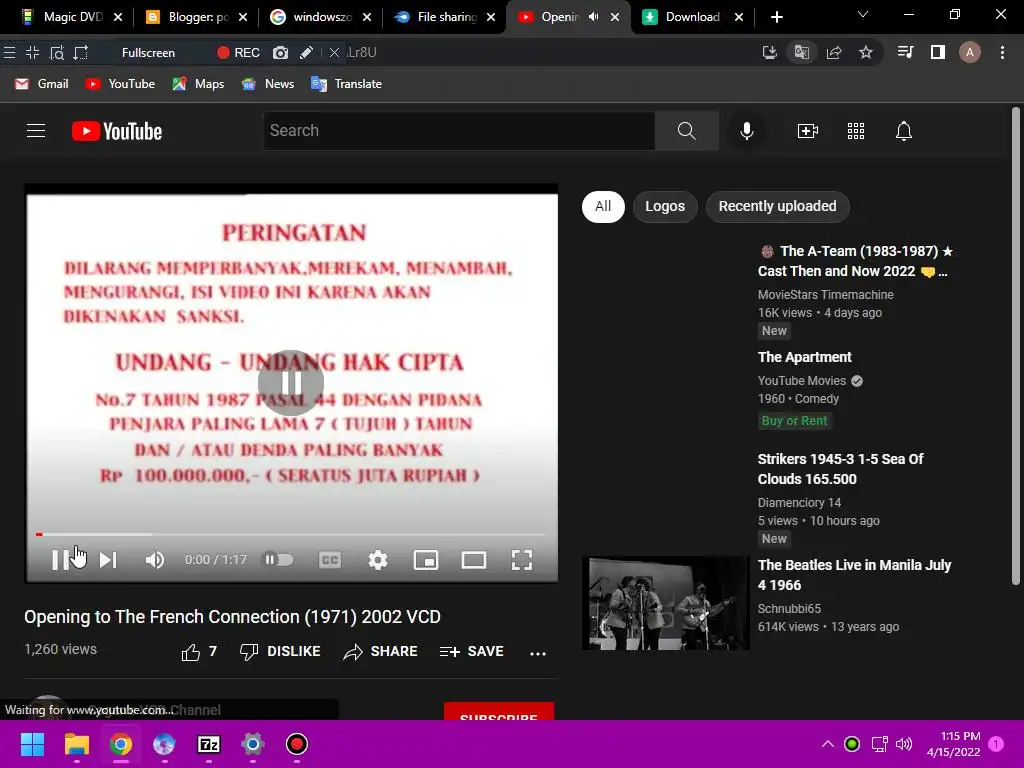Viewport: 1024px width, 768px height.
Task: Open the News bookmark
Action: 268,84
